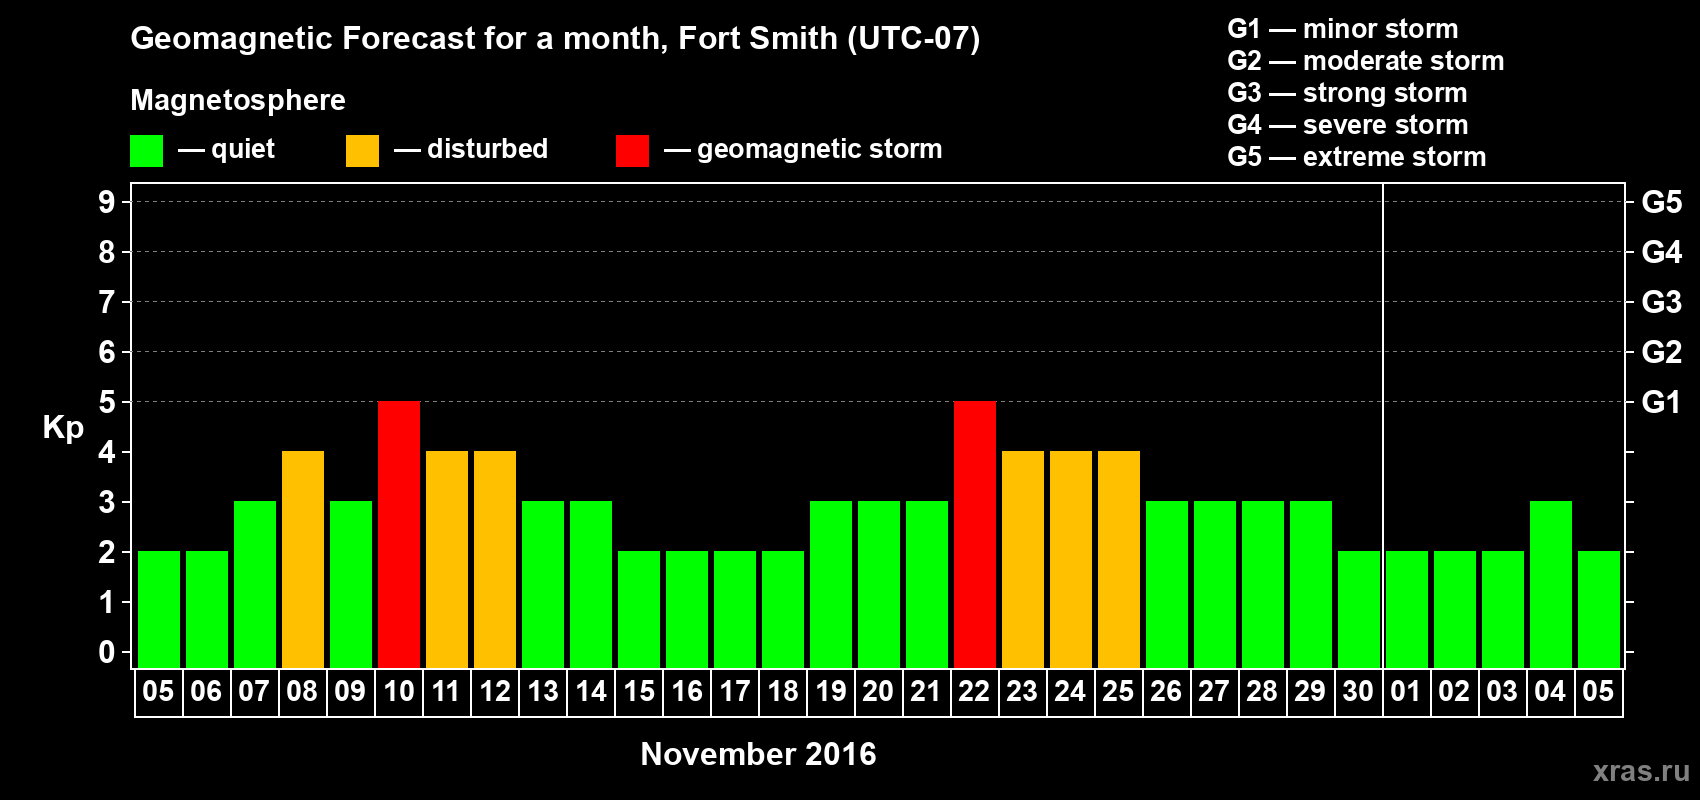This screenshot has width=1700, height=800.
Task: Click the G4 label on right axis
Action: coord(1661,252)
